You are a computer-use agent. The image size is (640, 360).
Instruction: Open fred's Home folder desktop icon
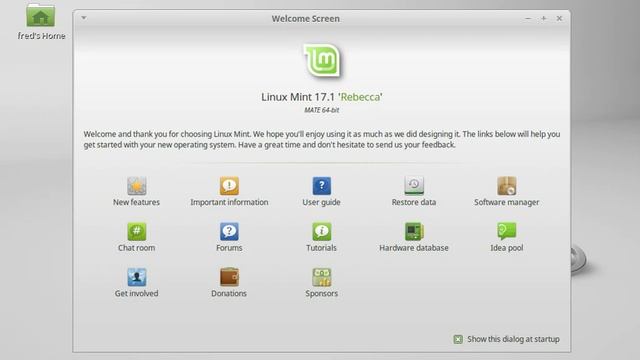(x=40, y=16)
